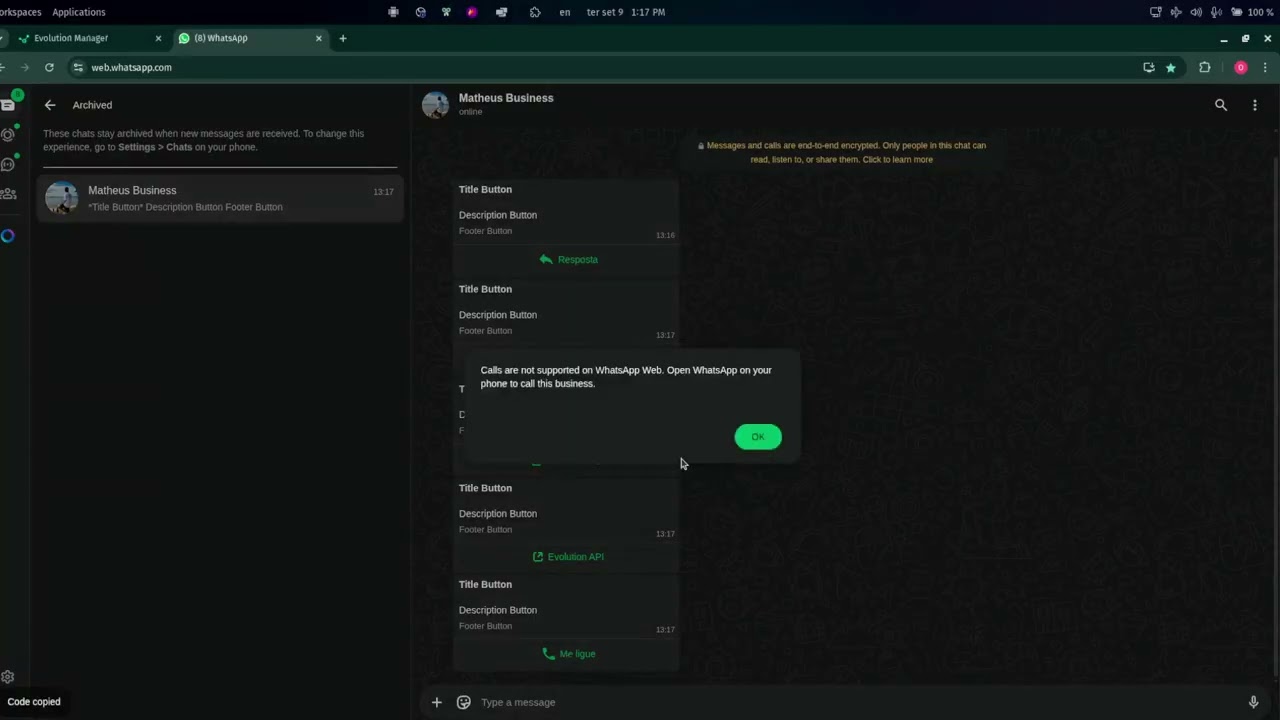Open the Status icon in WhatsApp sidebar

pyautogui.click(x=8, y=134)
